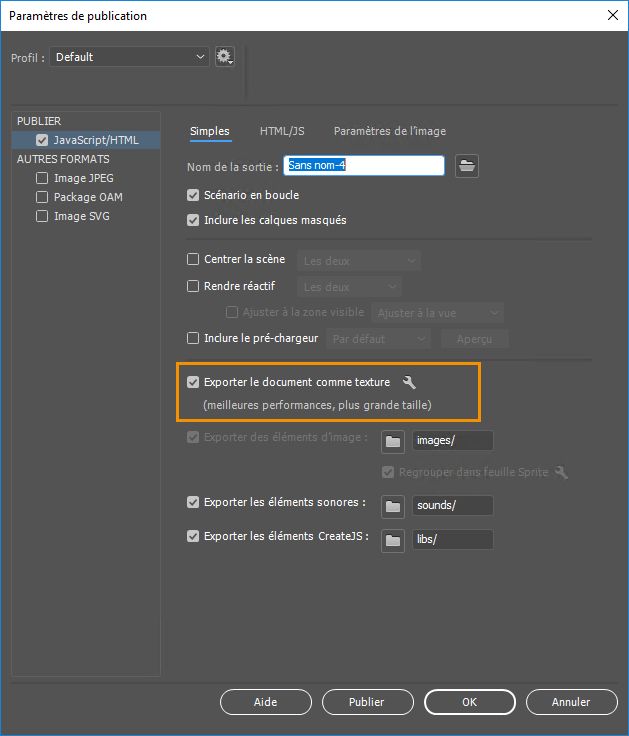The width and height of the screenshot is (629, 736).
Task: Toggle JavaScript/HTML publish checkbox
Action: (x=42, y=140)
